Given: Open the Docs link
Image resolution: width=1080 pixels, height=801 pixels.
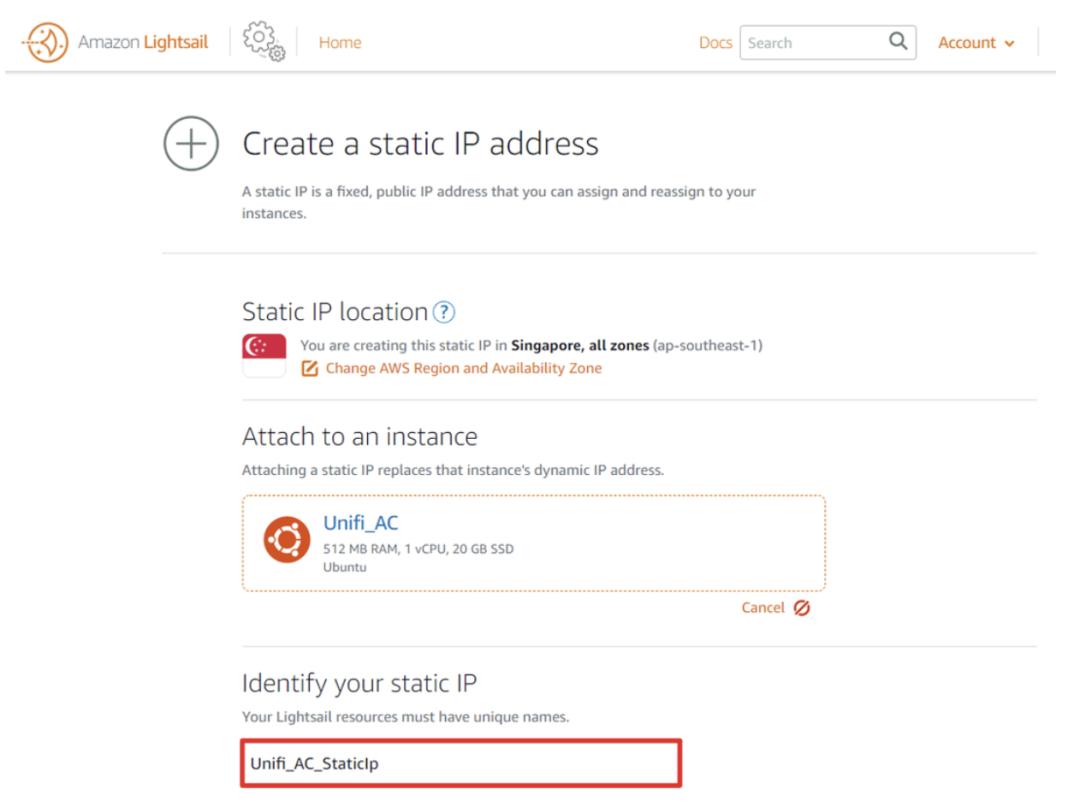Looking at the screenshot, I should pyautogui.click(x=715, y=43).
